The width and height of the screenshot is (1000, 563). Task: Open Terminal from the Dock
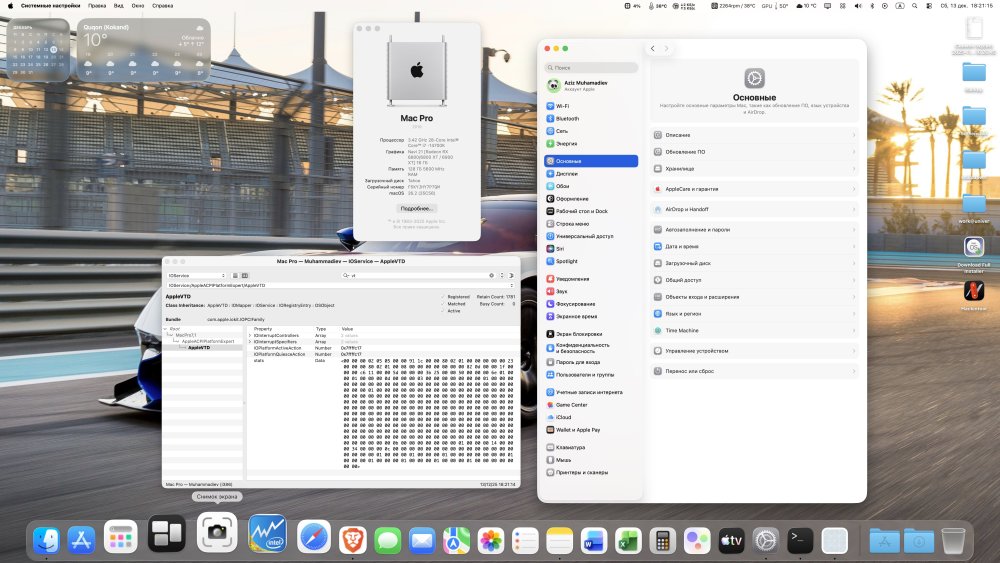coord(800,541)
